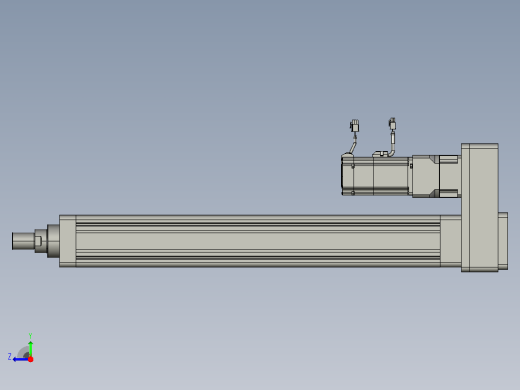Viewport: 520px width, 390px height.
Task: Select the left cable connector plug above the motor
Action: (x=355, y=126)
